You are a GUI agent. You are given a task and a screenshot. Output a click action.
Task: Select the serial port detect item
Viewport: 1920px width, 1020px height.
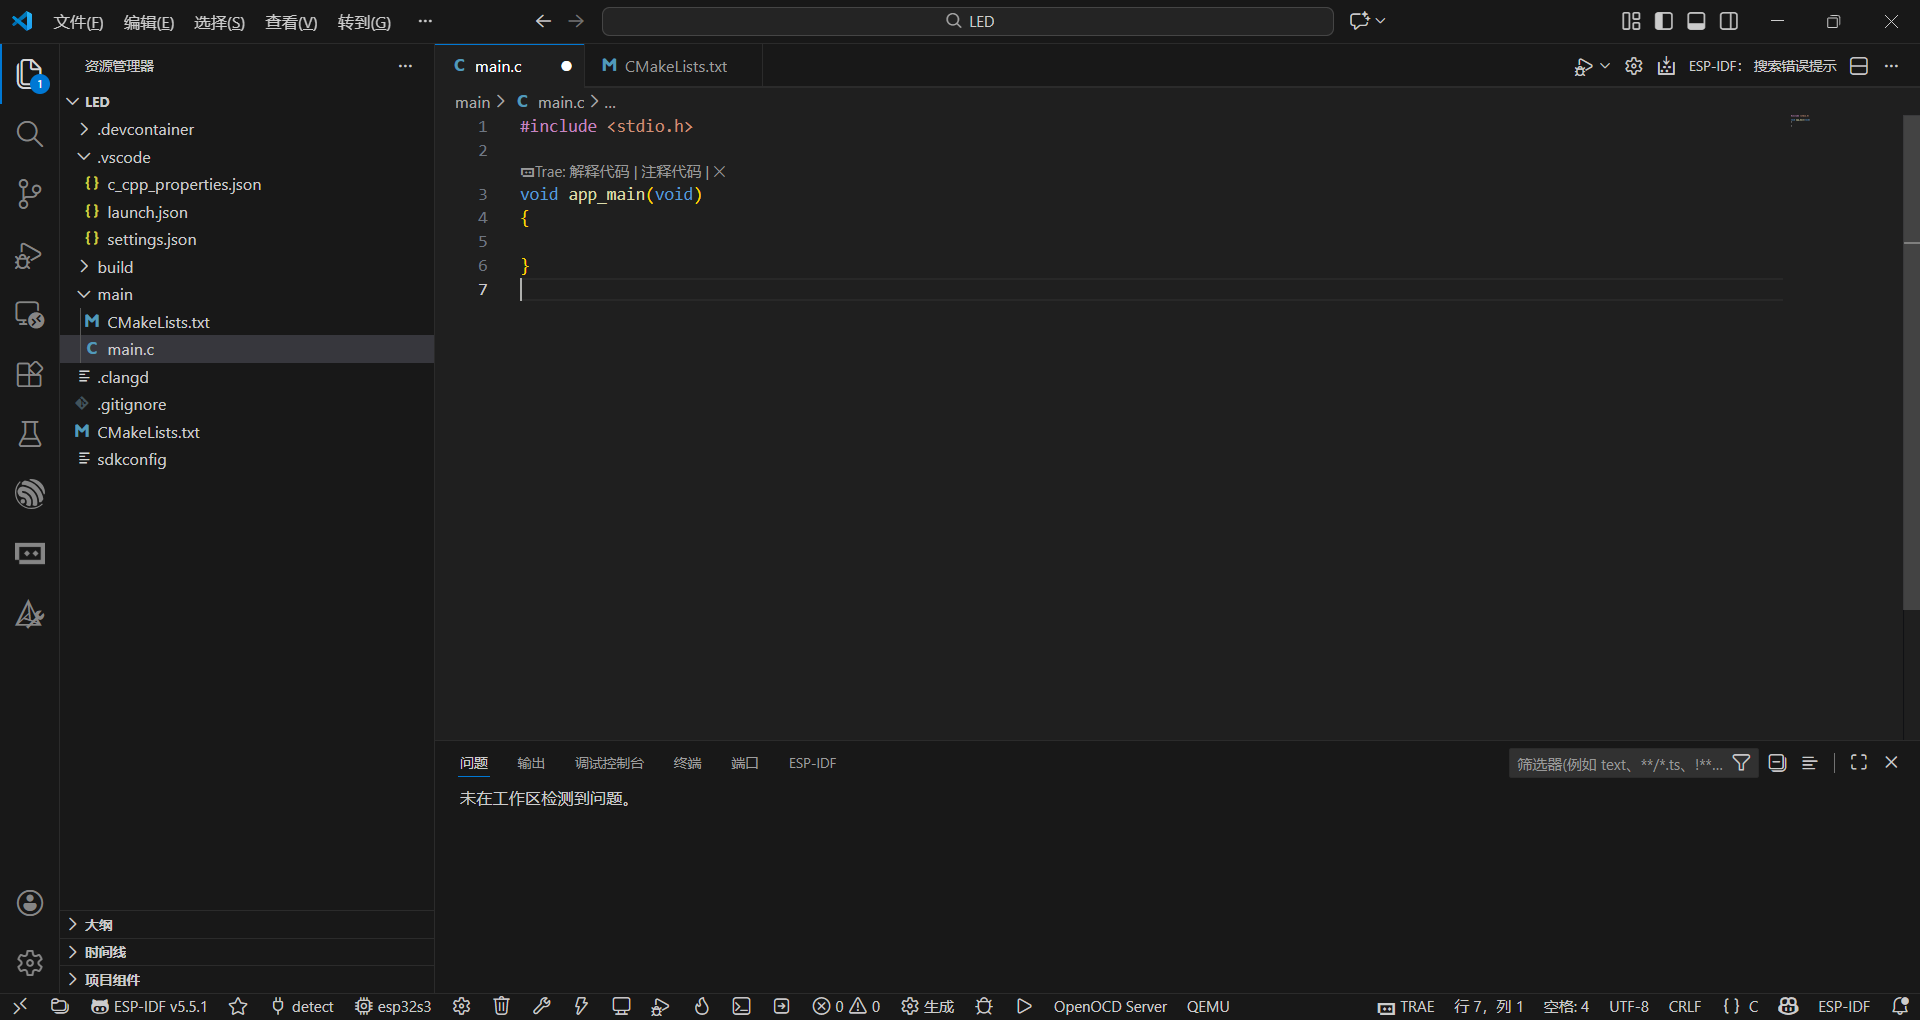(302, 1006)
